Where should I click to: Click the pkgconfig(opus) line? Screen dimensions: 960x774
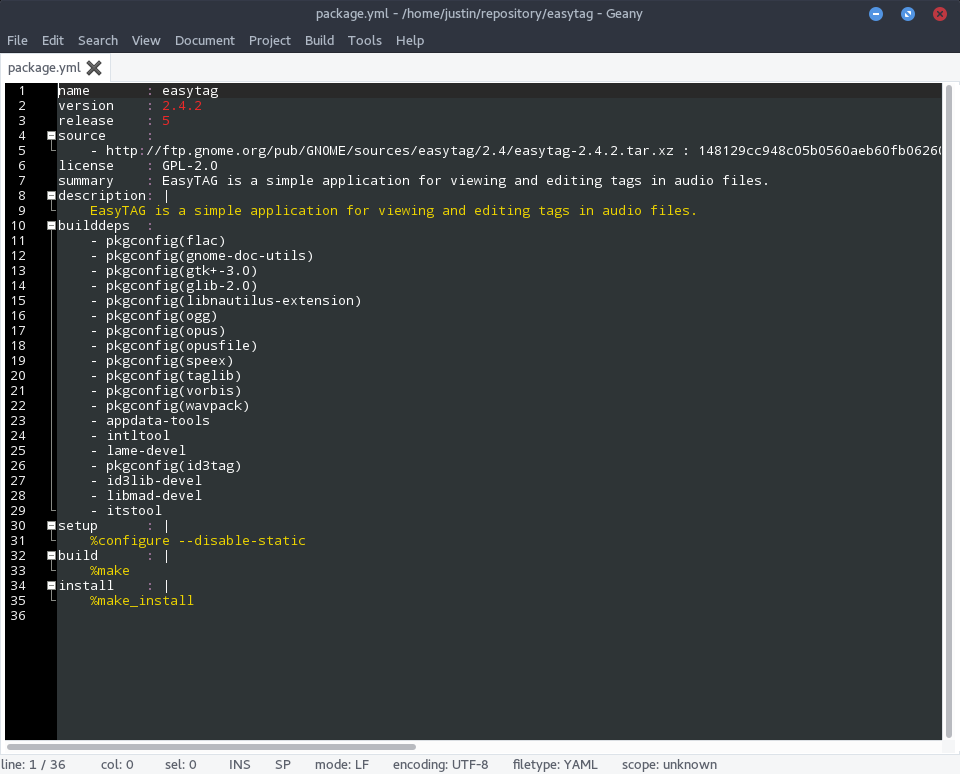pyautogui.click(x=165, y=331)
